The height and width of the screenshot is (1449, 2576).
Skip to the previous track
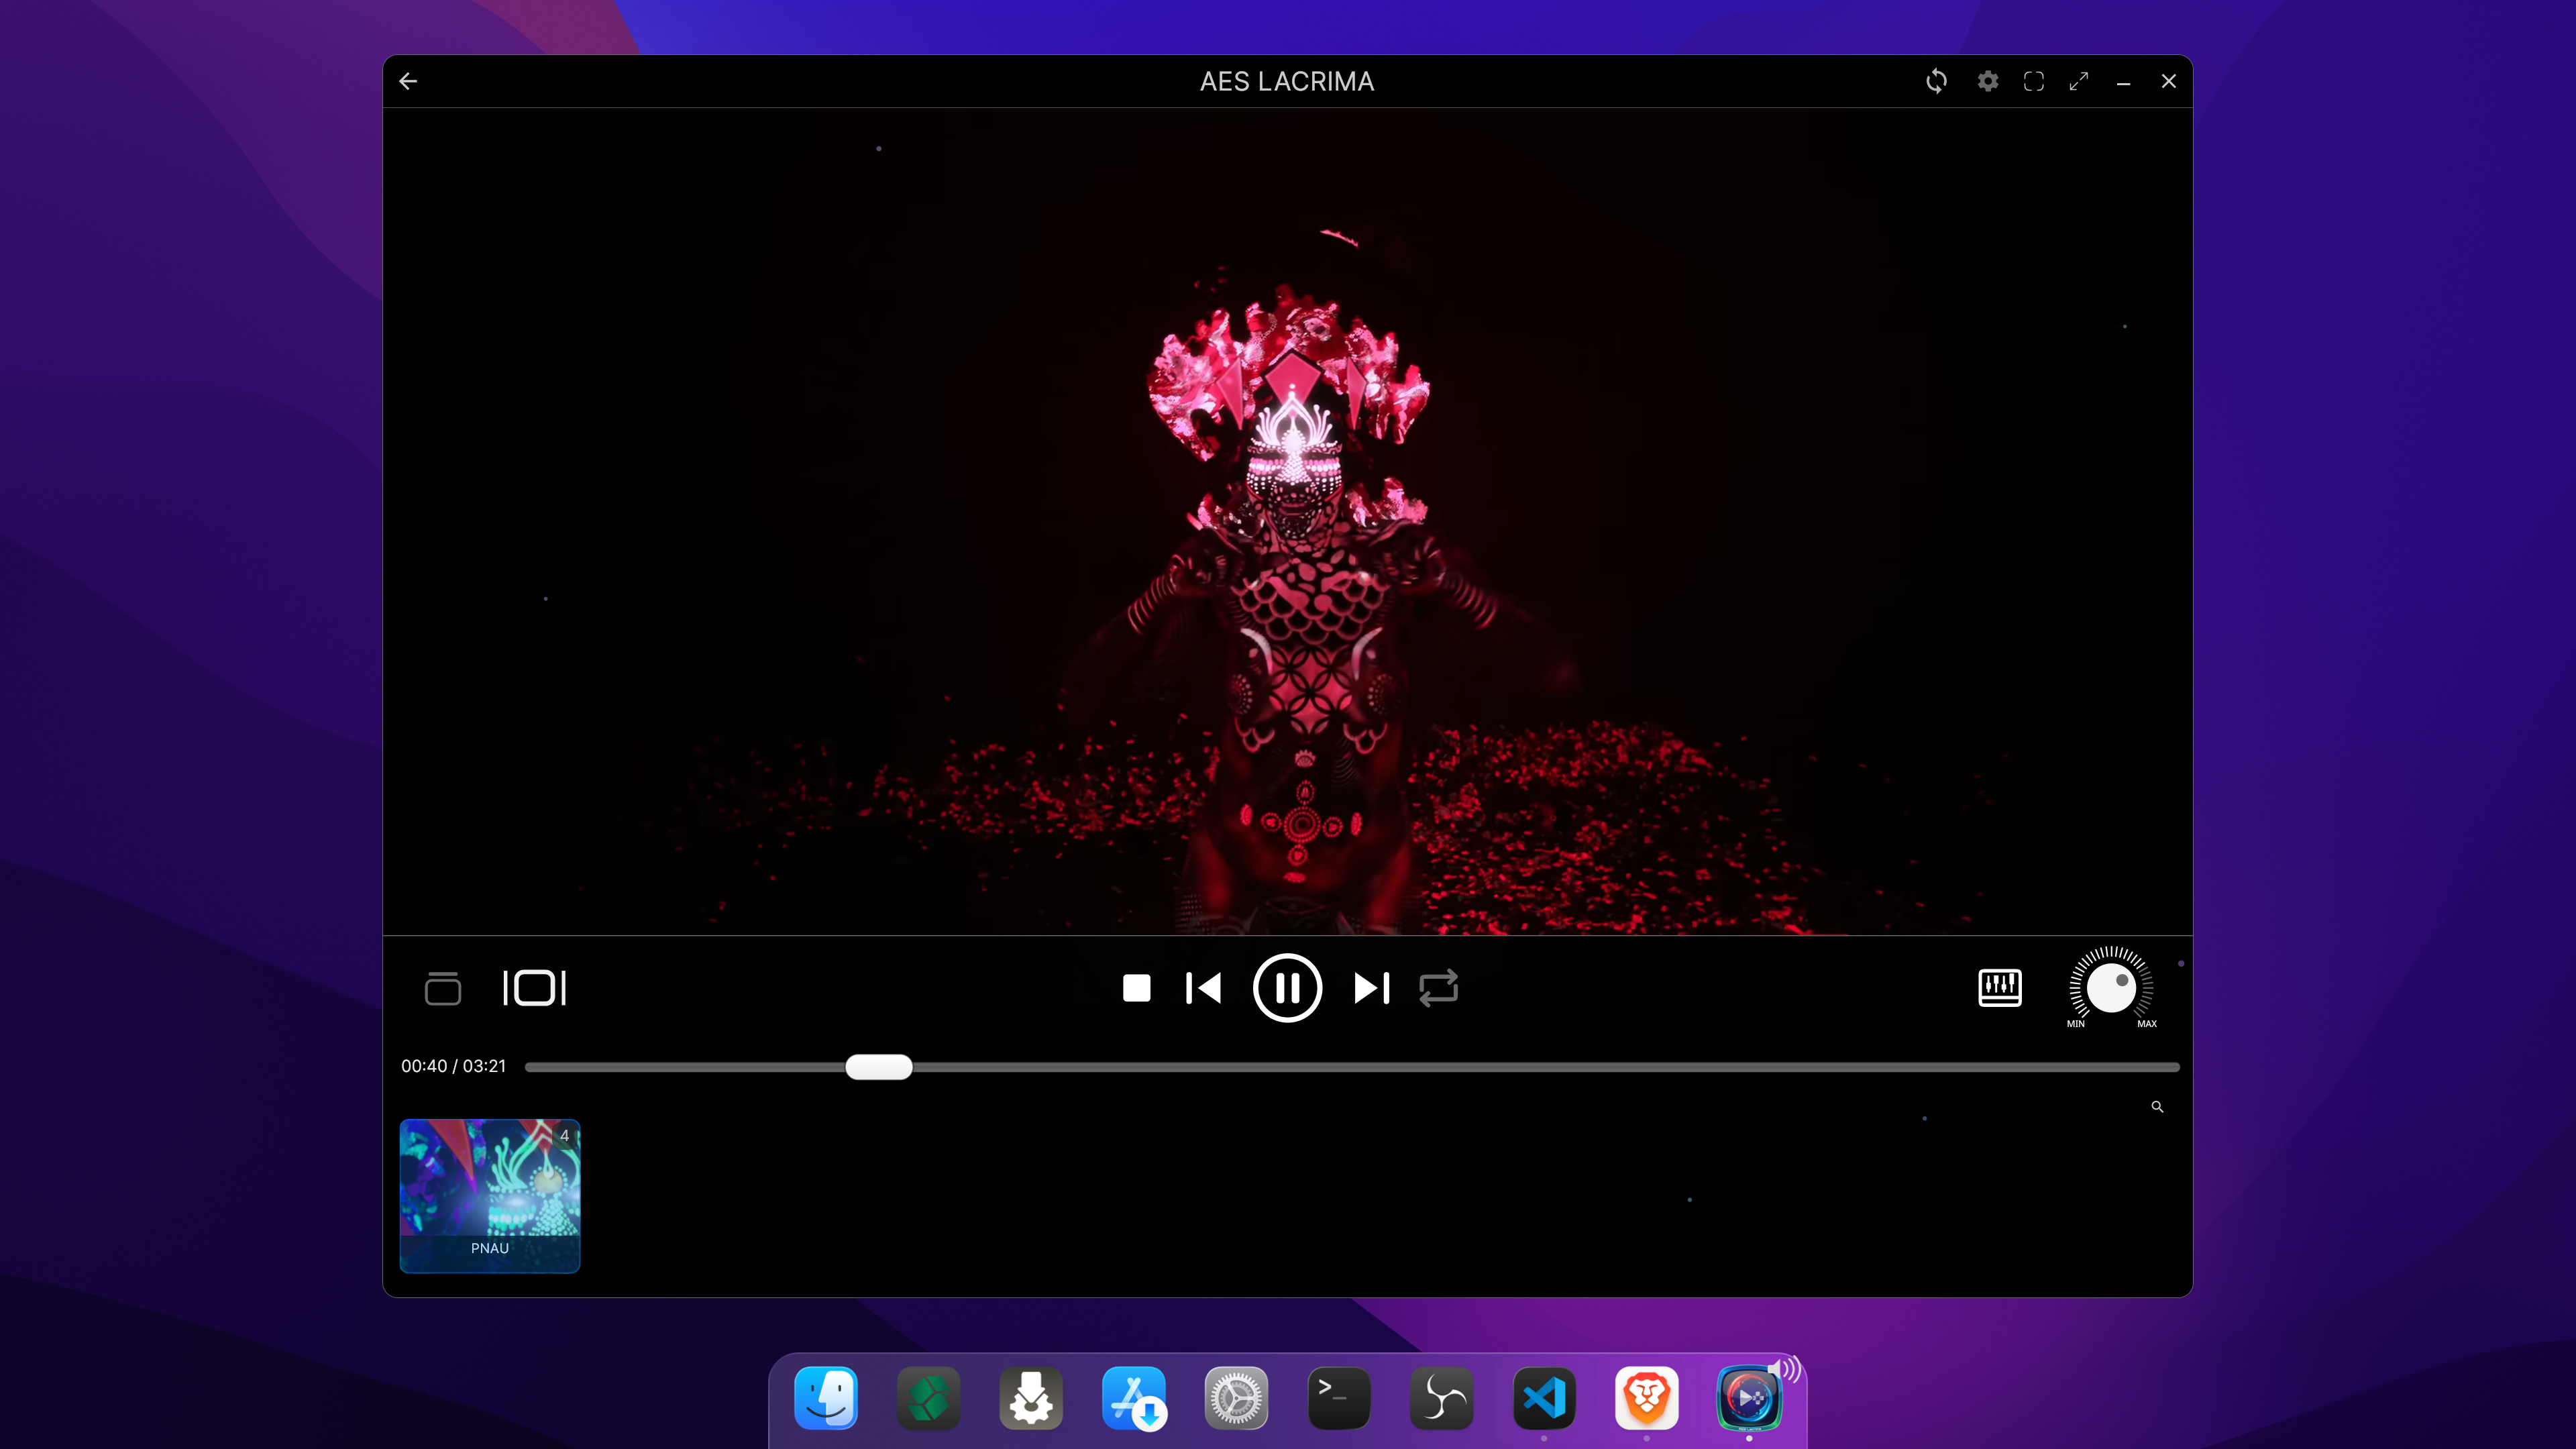1203,988
